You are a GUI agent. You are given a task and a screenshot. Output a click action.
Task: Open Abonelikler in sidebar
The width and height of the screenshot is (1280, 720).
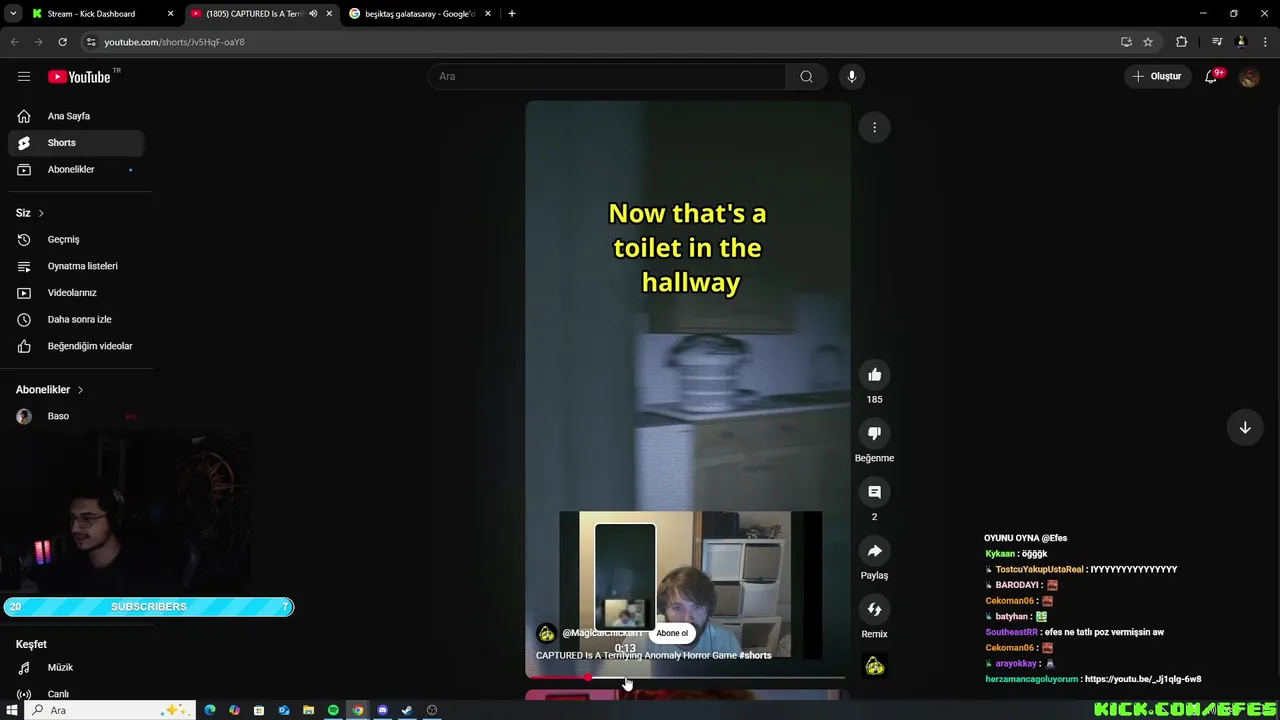tap(76, 170)
